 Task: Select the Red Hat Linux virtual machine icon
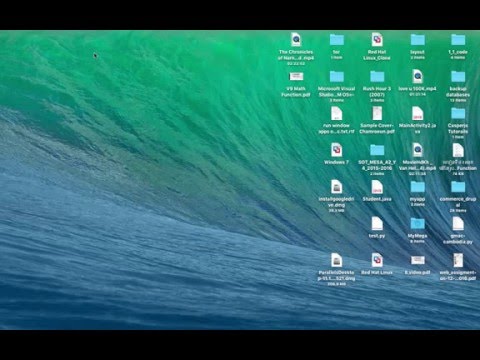(377, 260)
